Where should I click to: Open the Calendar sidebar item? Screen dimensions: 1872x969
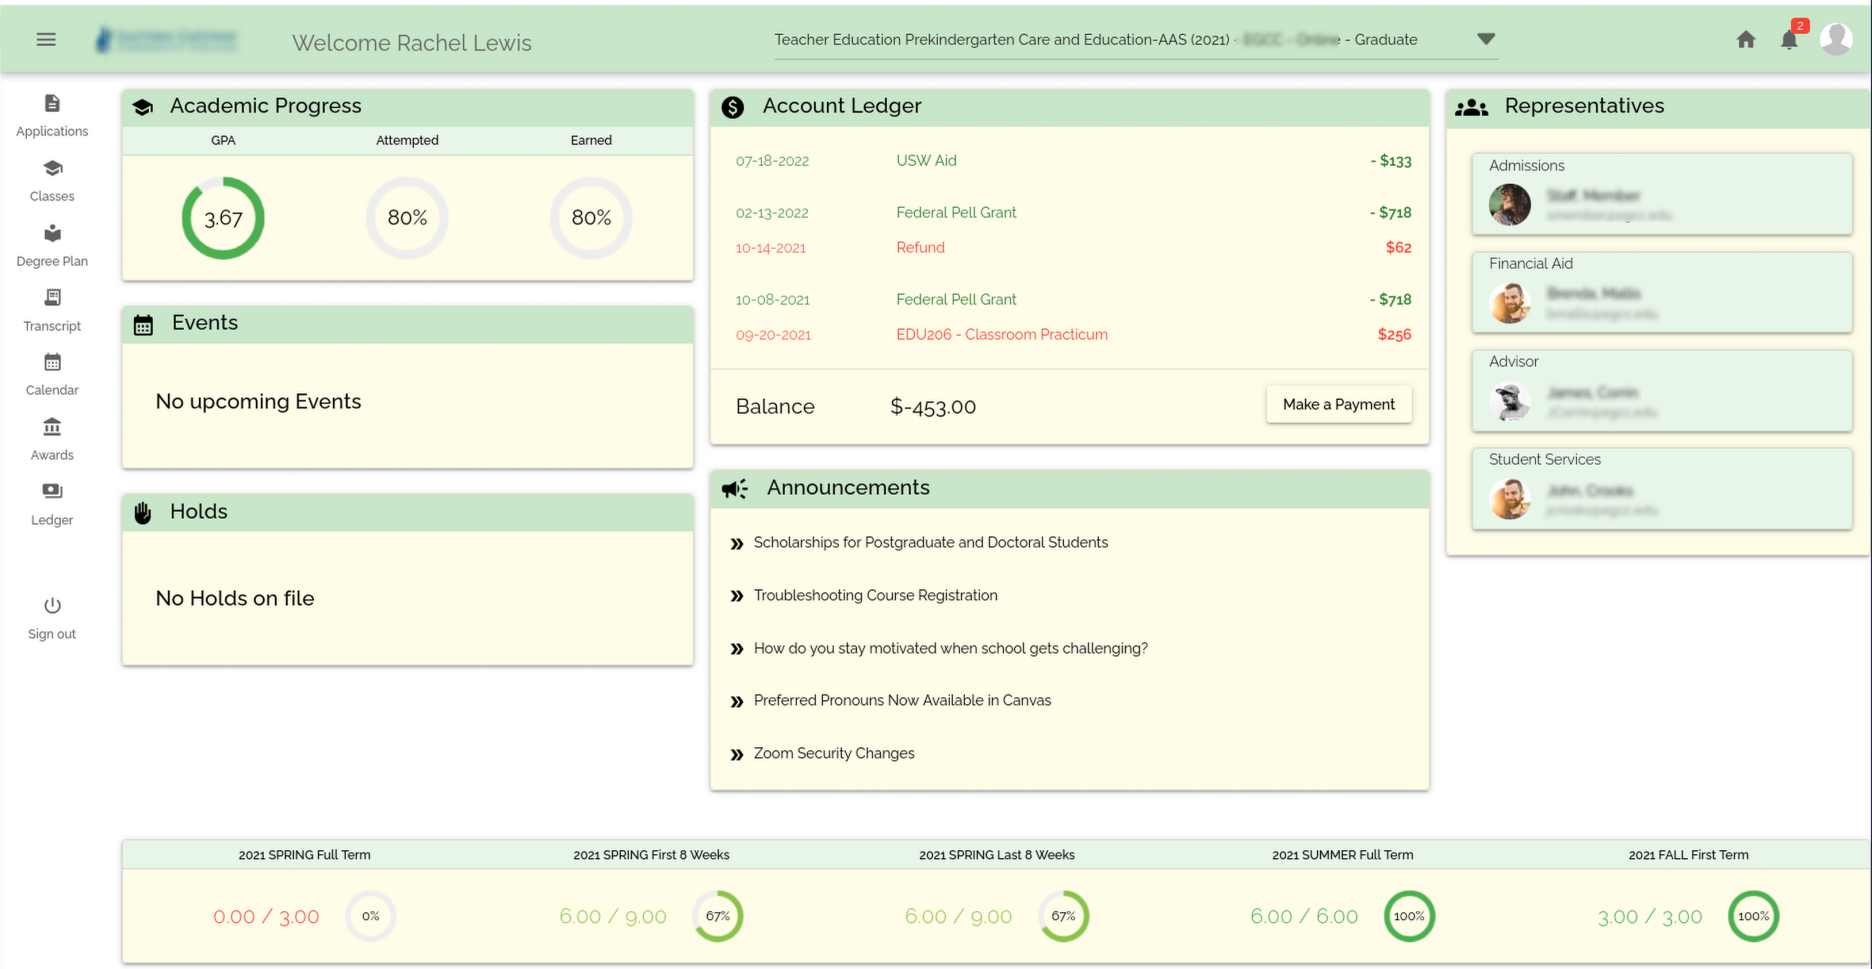[52, 374]
